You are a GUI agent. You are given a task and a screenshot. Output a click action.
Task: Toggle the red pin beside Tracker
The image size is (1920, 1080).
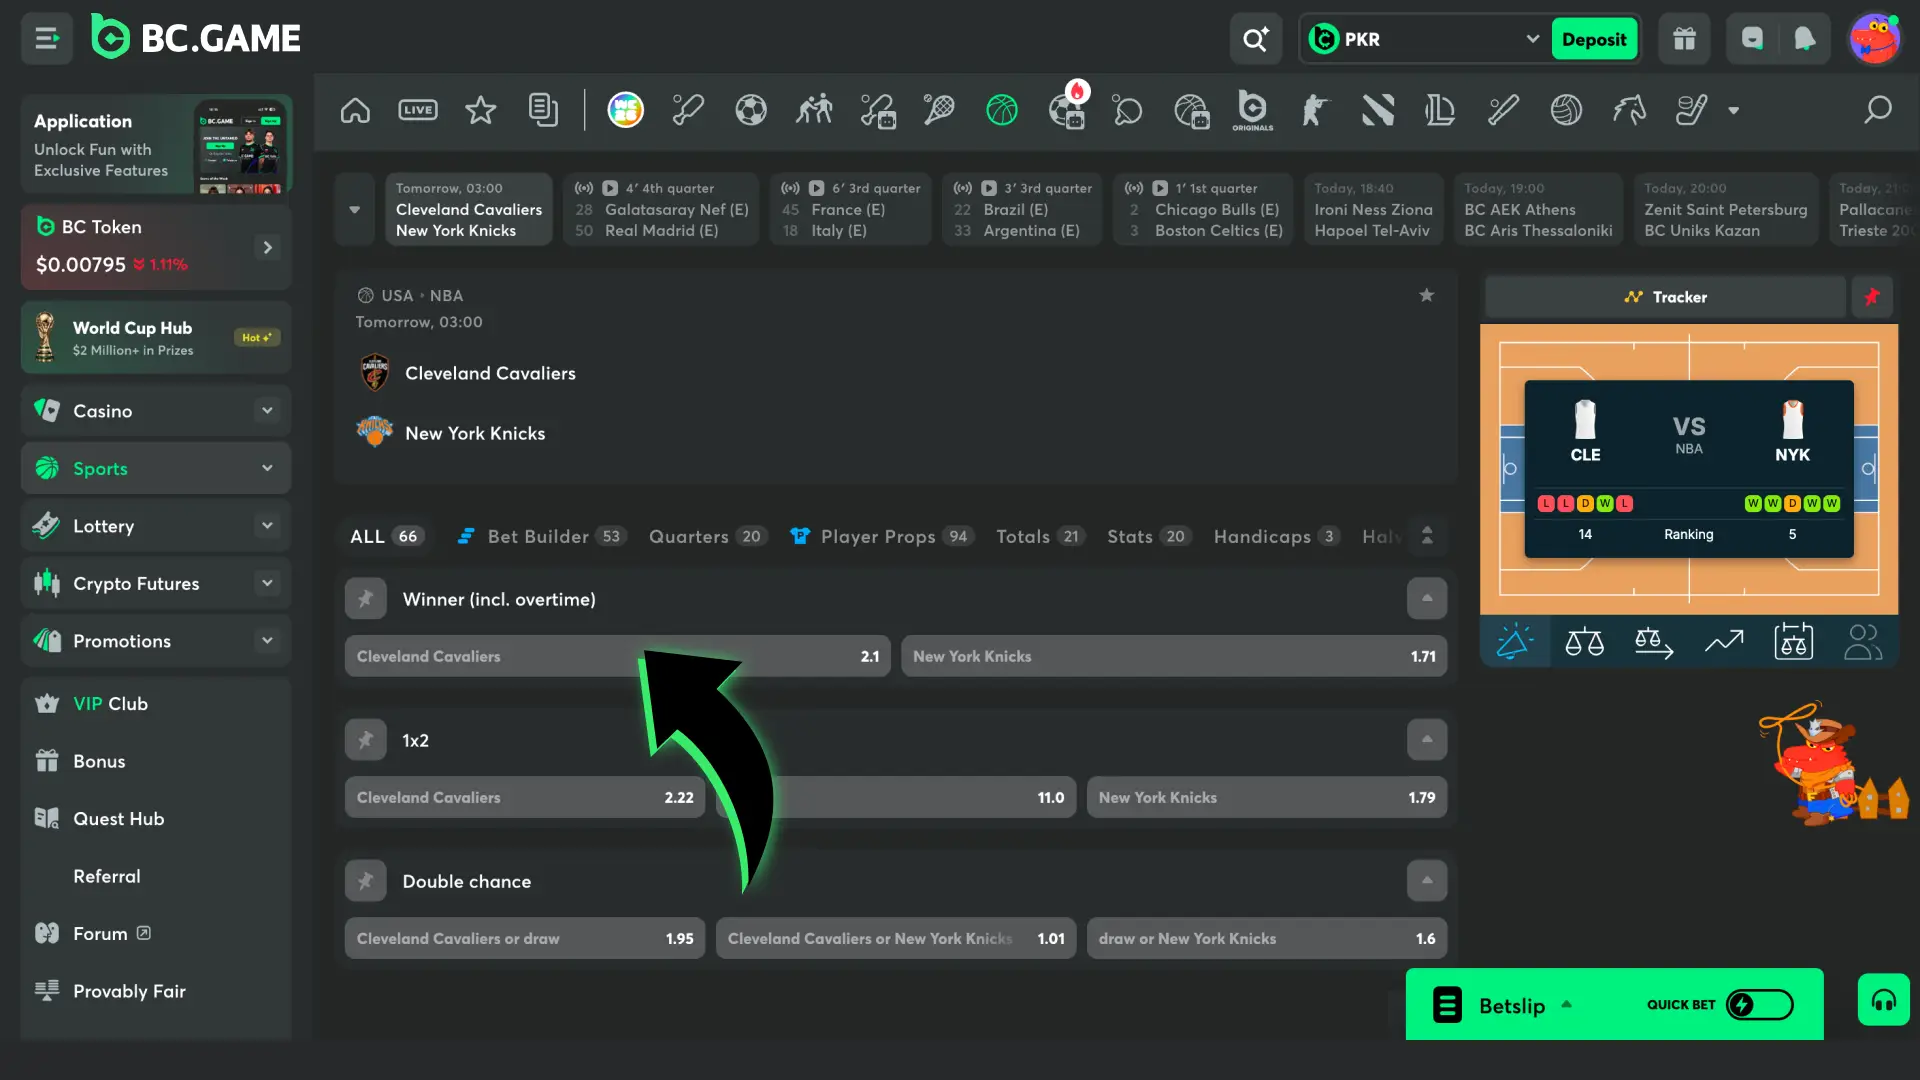[x=1872, y=297]
